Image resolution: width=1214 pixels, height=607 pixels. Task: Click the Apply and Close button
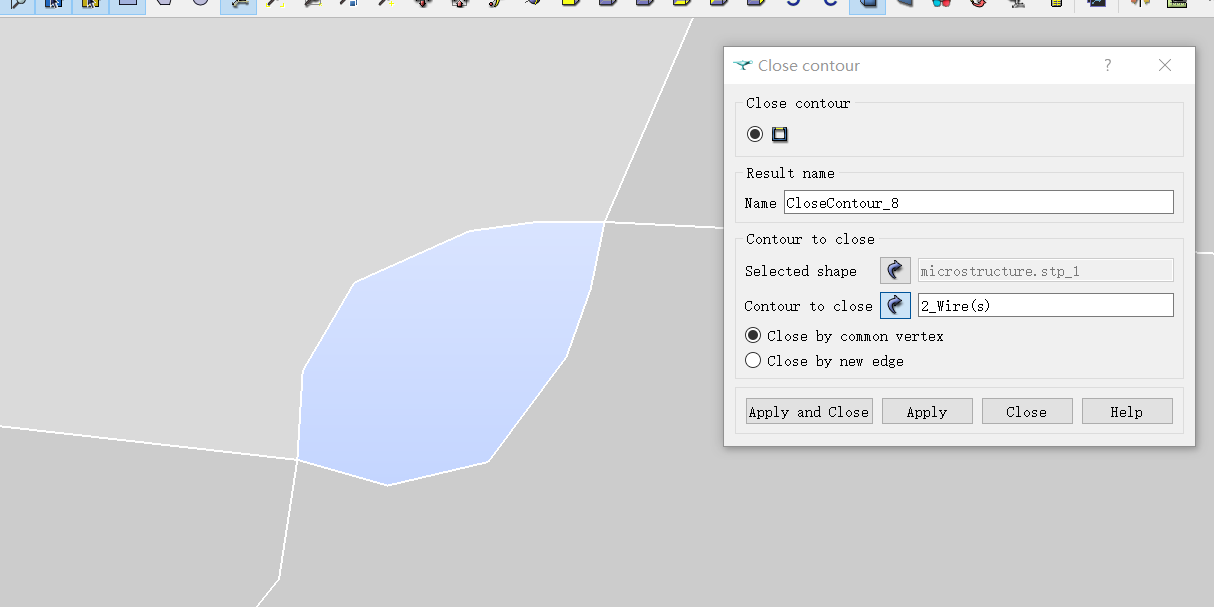click(x=809, y=411)
